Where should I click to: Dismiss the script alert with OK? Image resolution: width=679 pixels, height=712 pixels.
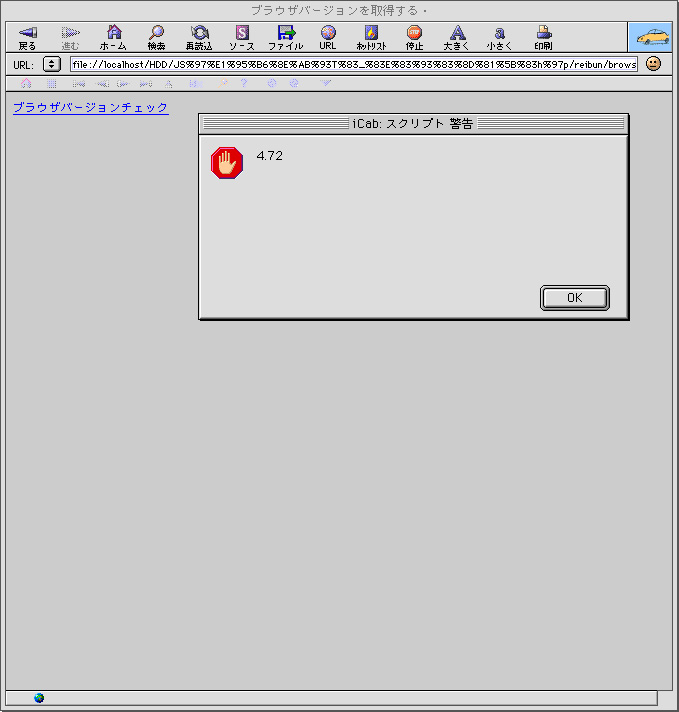(575, 298)
